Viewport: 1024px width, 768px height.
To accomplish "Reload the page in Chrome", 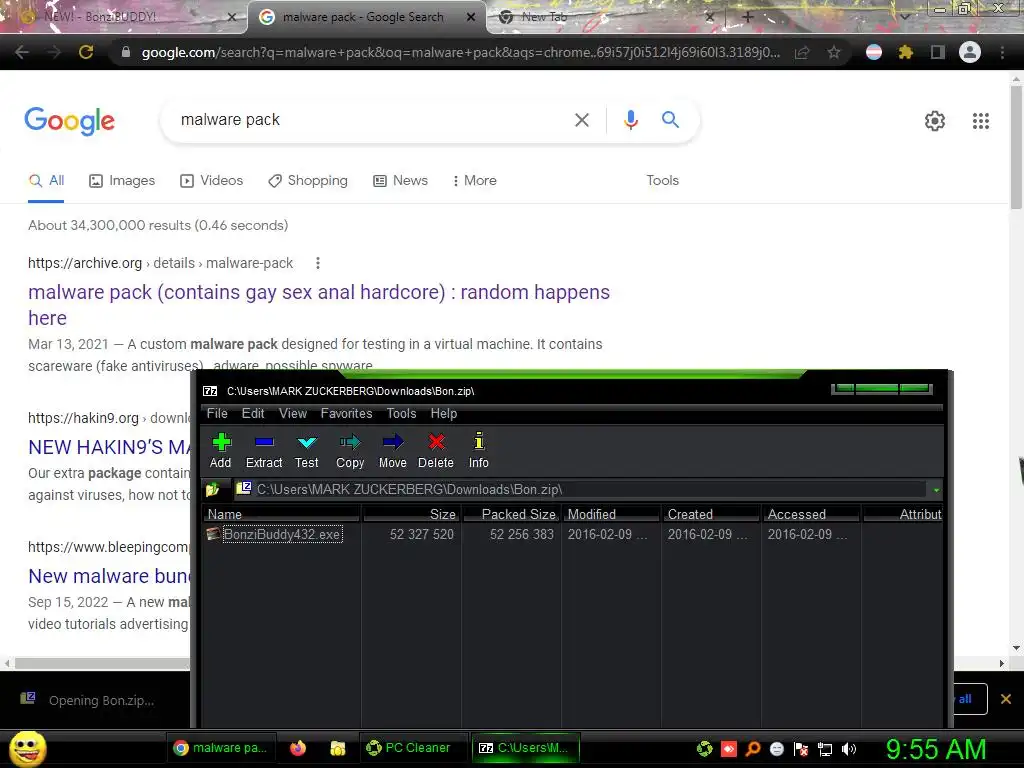I will [86, 52].
